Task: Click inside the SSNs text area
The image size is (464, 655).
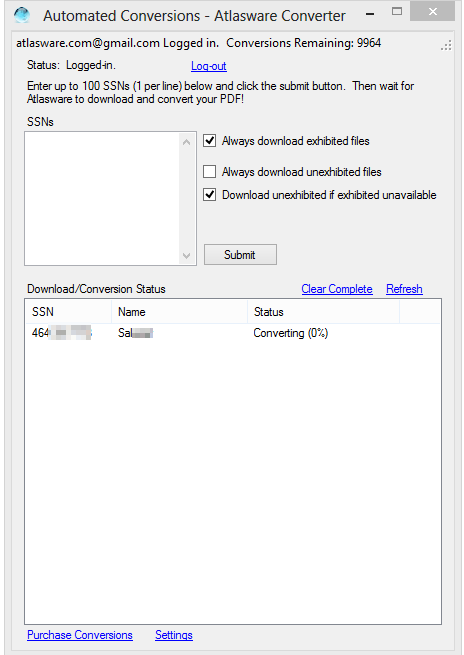Action: point(102,198)
